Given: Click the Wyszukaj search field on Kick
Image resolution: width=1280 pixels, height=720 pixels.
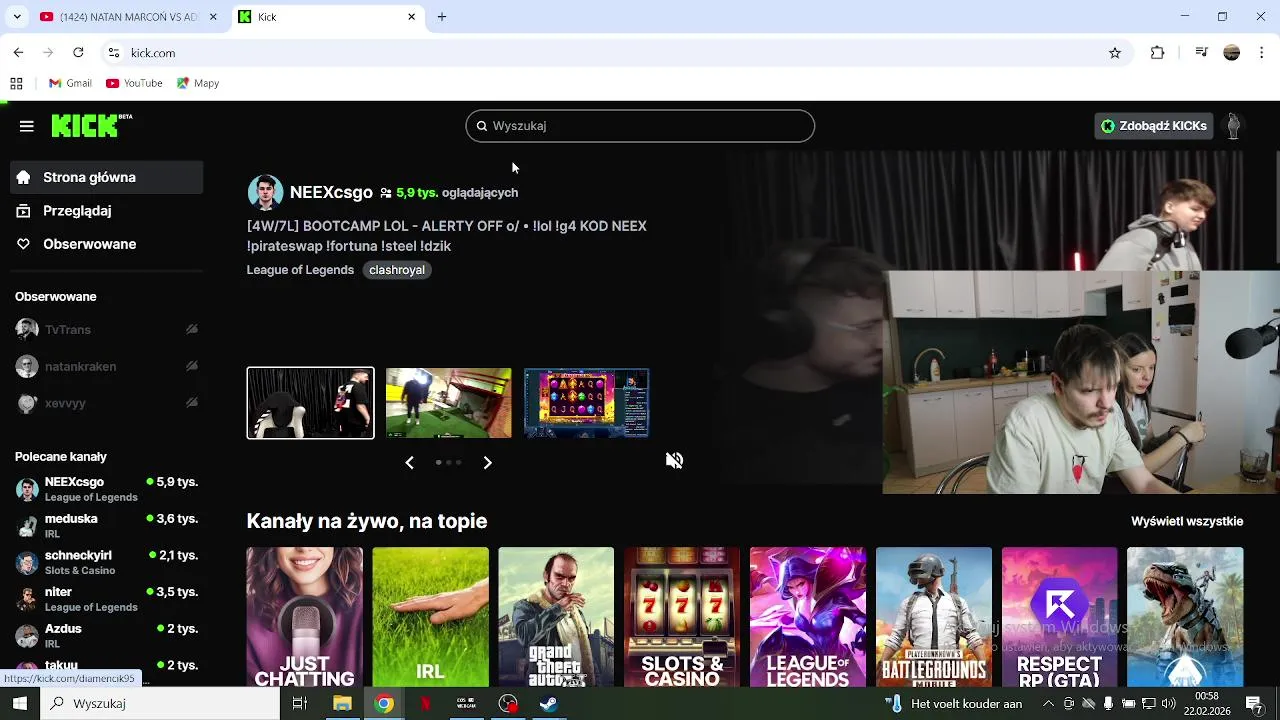Looking at the screenshot, I should point(640,126).
